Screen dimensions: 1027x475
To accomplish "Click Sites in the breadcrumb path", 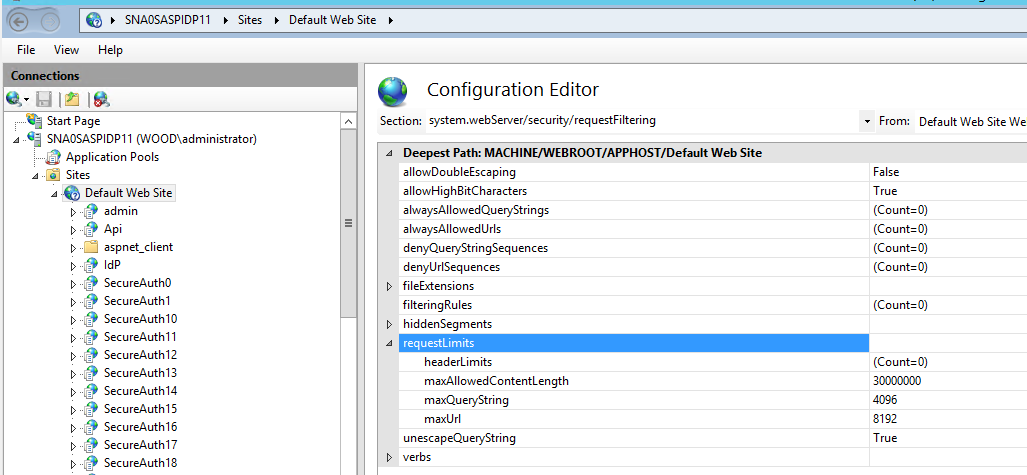I will 250,20.
